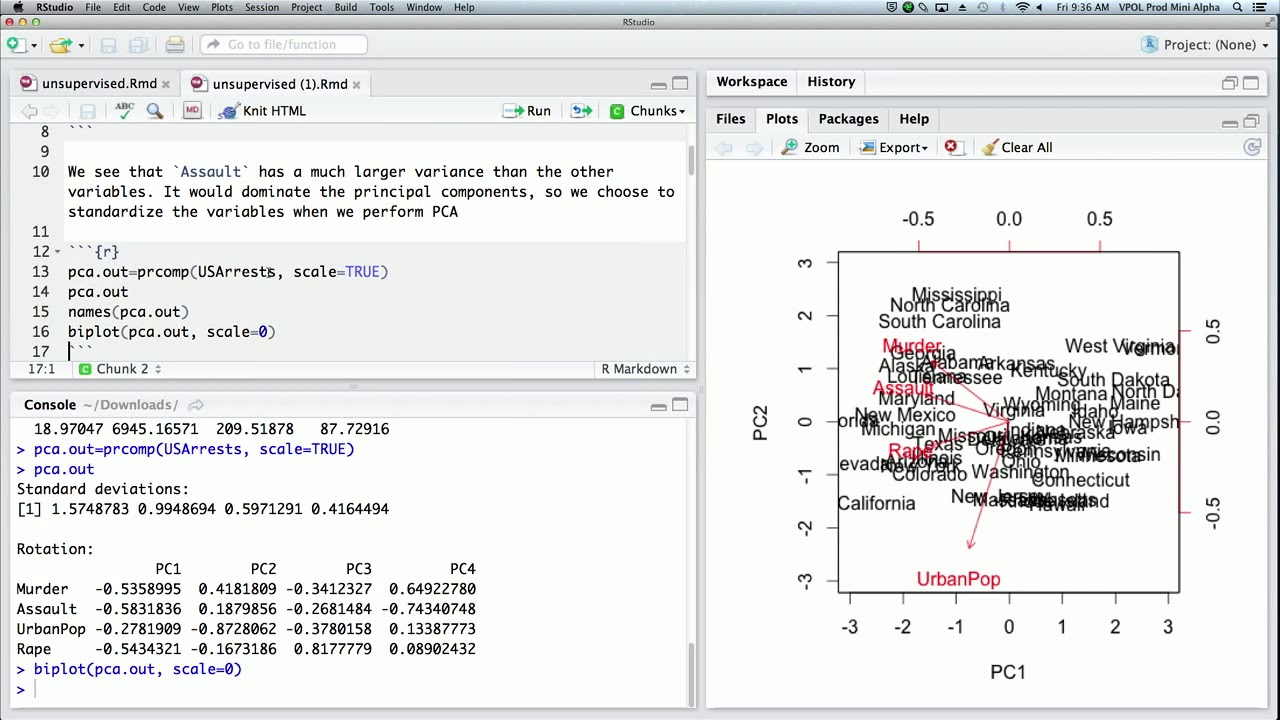Viewport: 1280px width, 720px height.
Task: Click the next plot arrow
Action: point(754,148)
